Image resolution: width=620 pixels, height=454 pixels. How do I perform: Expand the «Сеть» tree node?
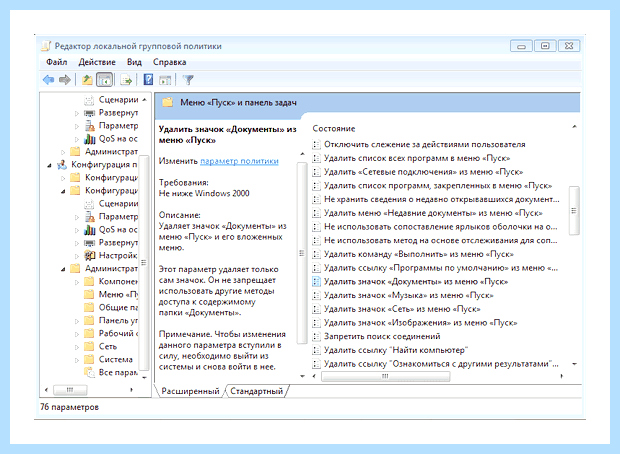77,347
